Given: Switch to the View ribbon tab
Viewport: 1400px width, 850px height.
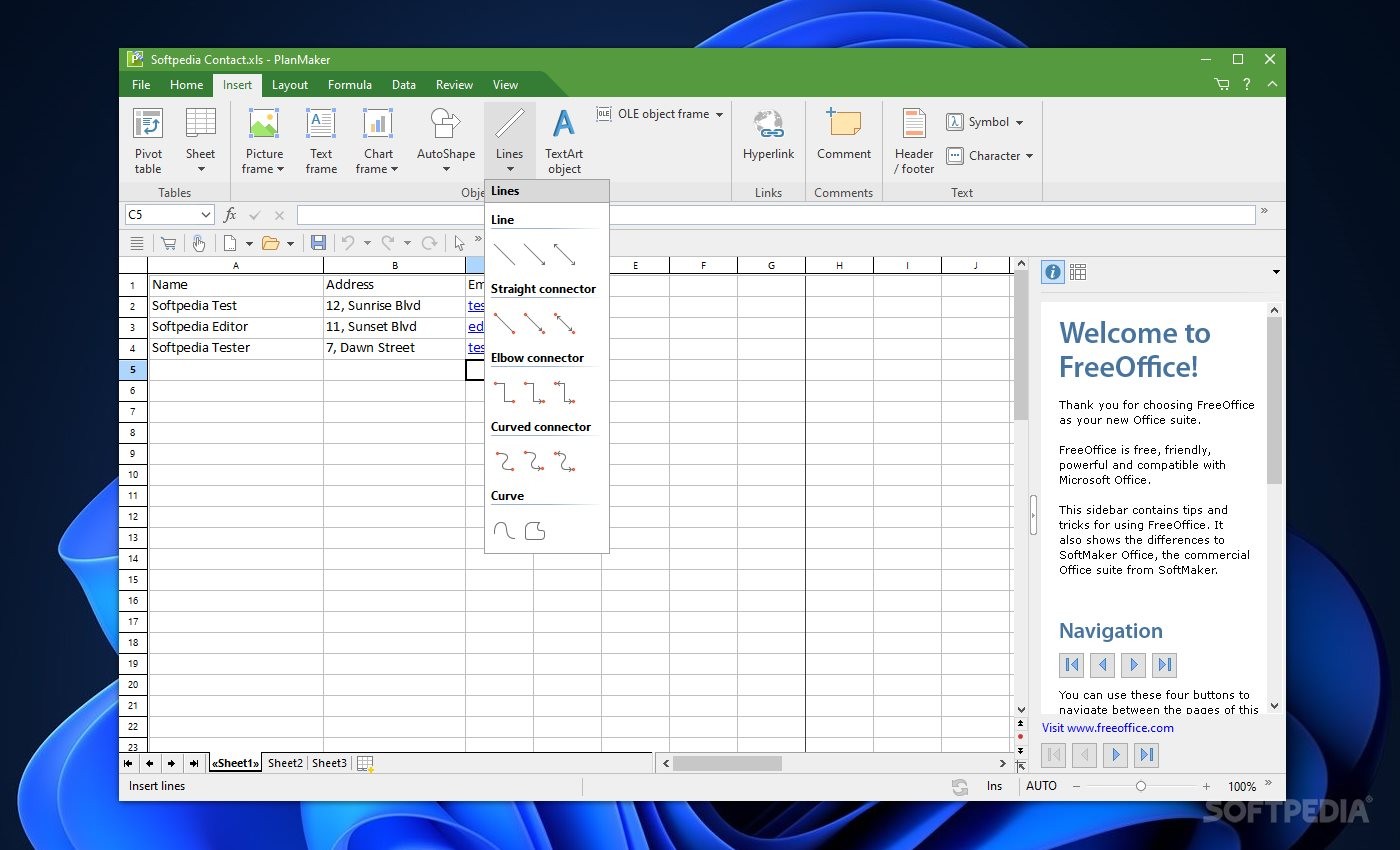Looking at the screenshot, I should coord(506,85).
